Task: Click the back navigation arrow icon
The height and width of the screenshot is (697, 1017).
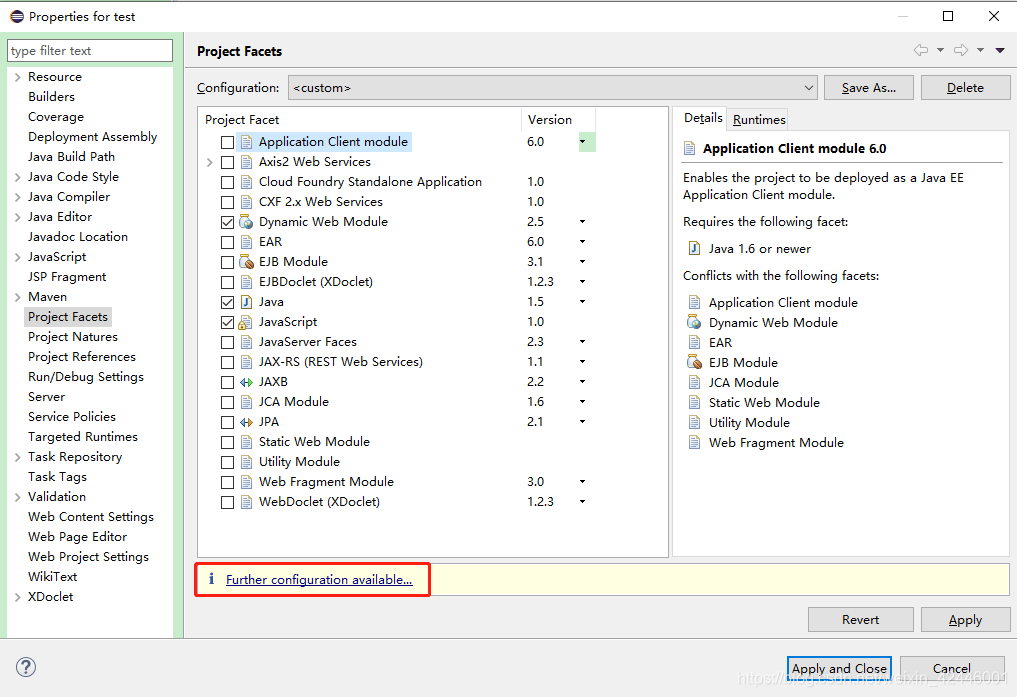Action: coord(920,50)
